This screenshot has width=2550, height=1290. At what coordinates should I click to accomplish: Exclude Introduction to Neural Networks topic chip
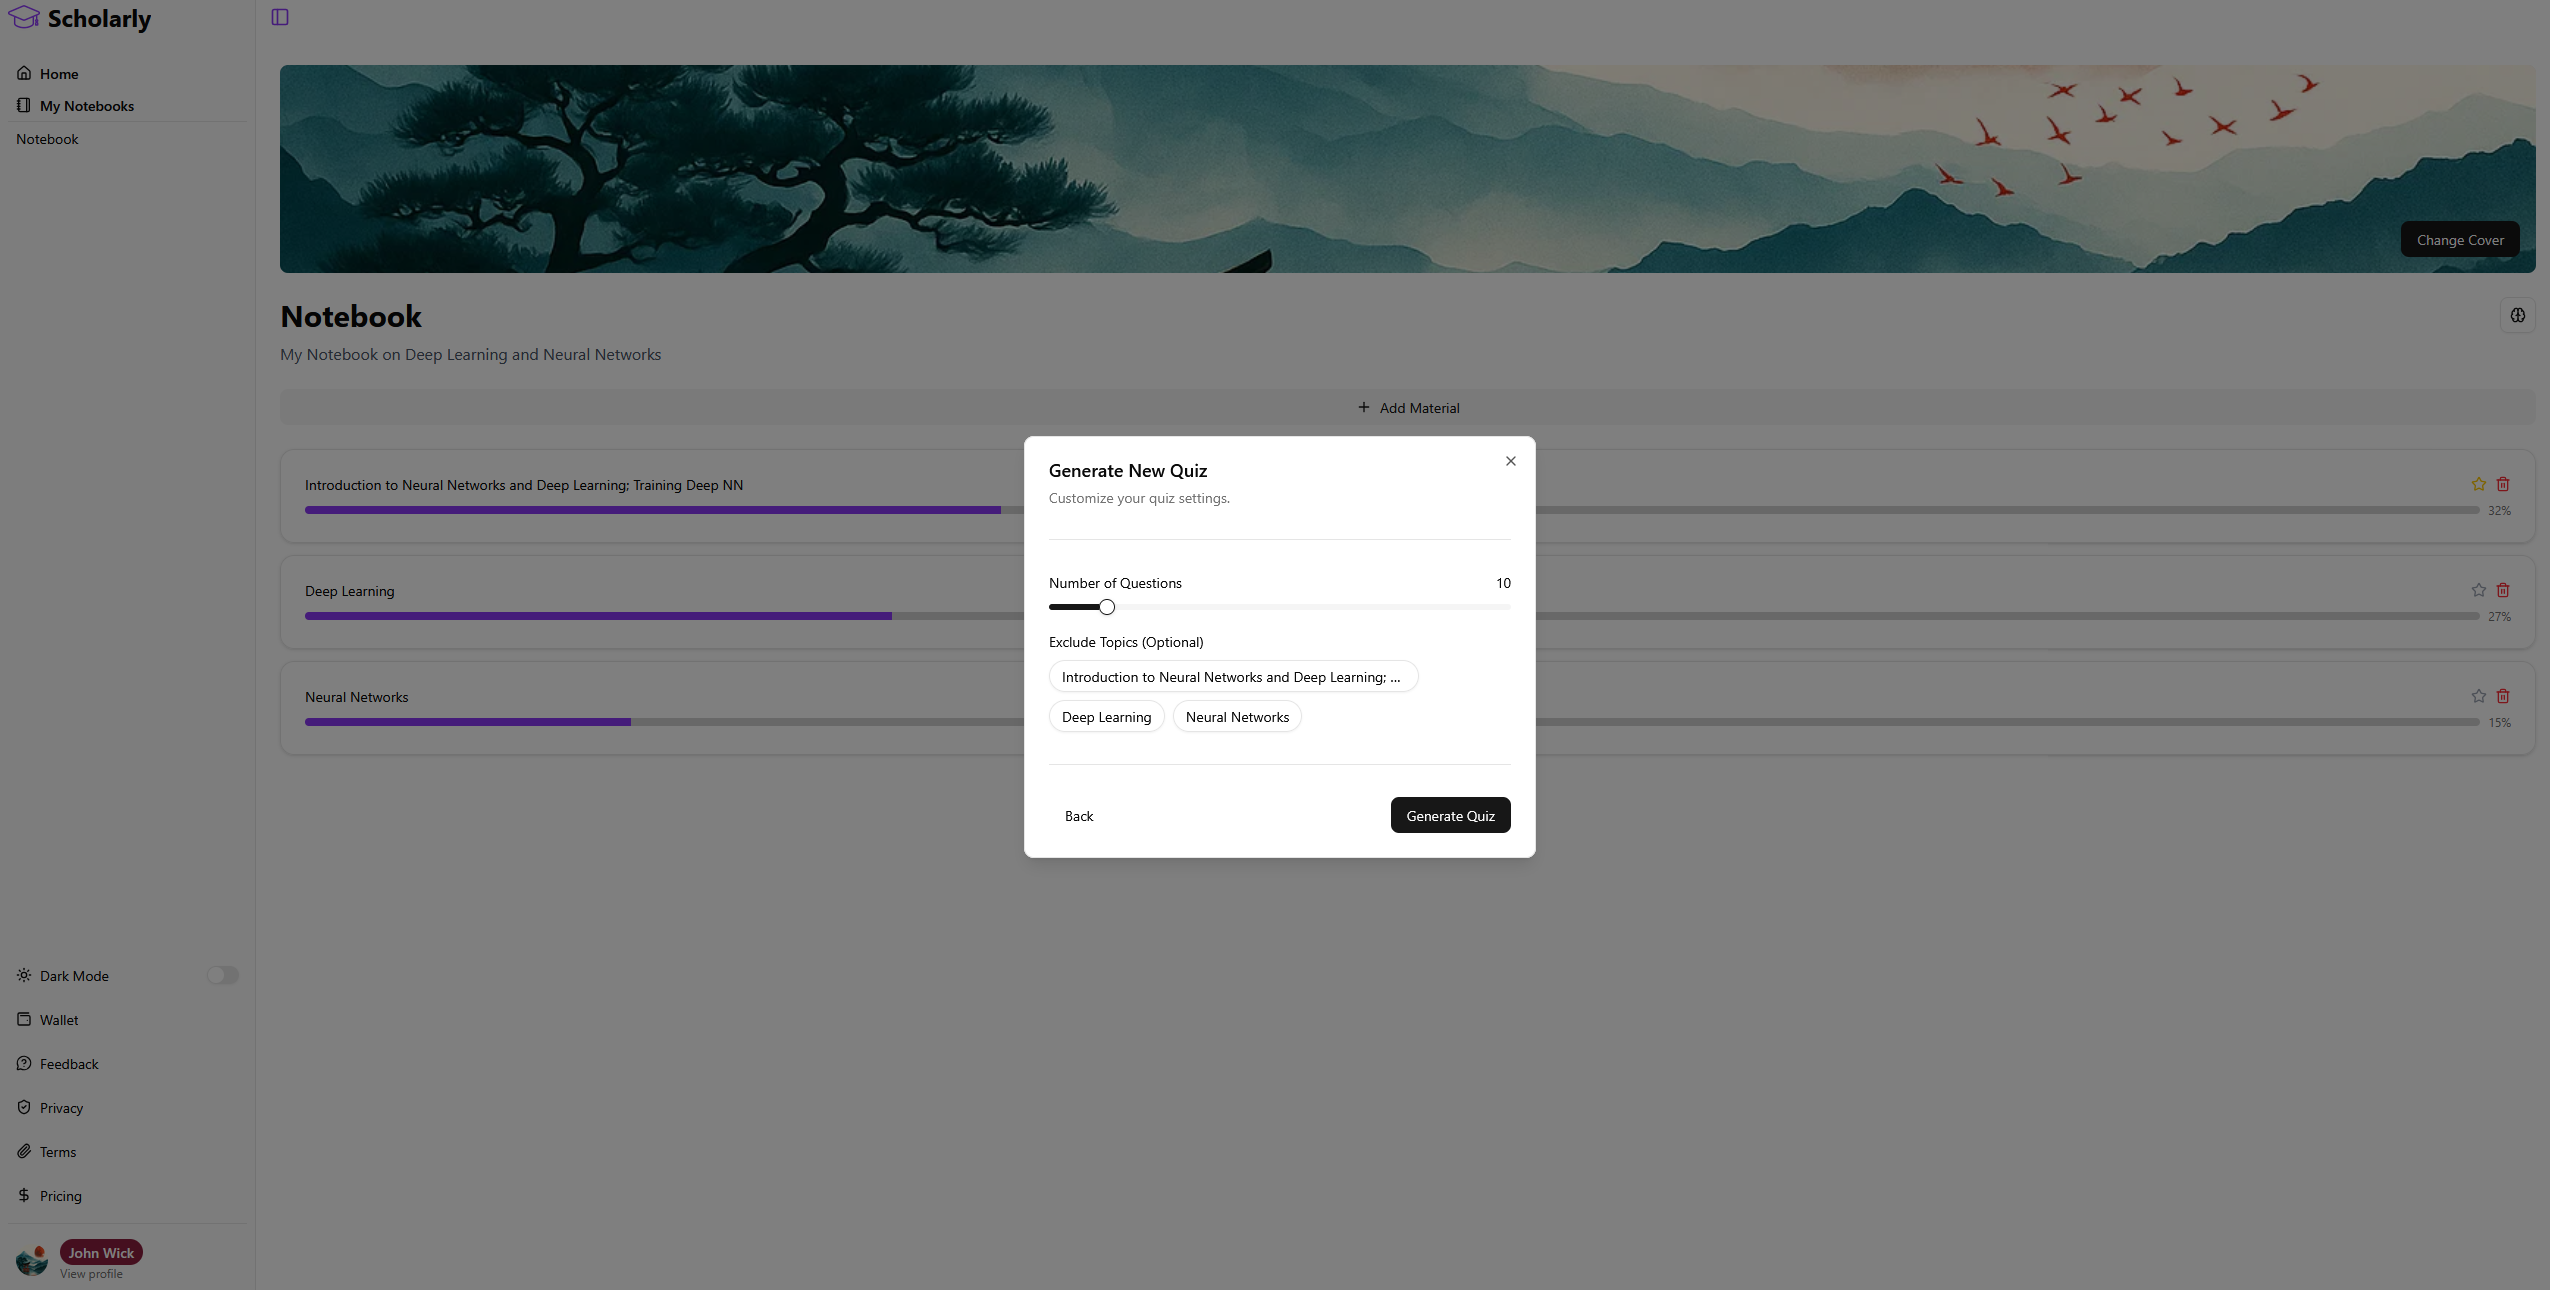tap(1232, 677)
